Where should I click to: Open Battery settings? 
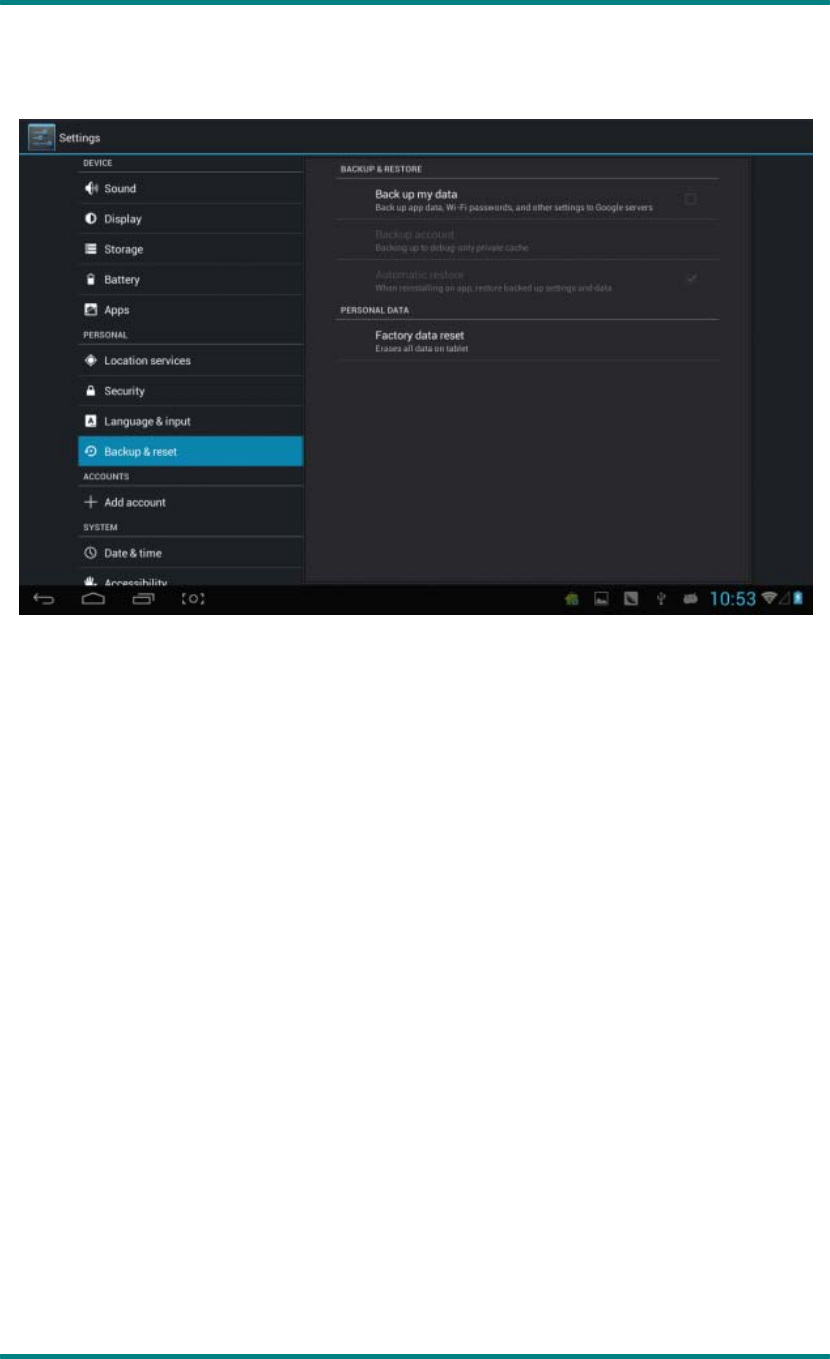click(x=190, y=280)
